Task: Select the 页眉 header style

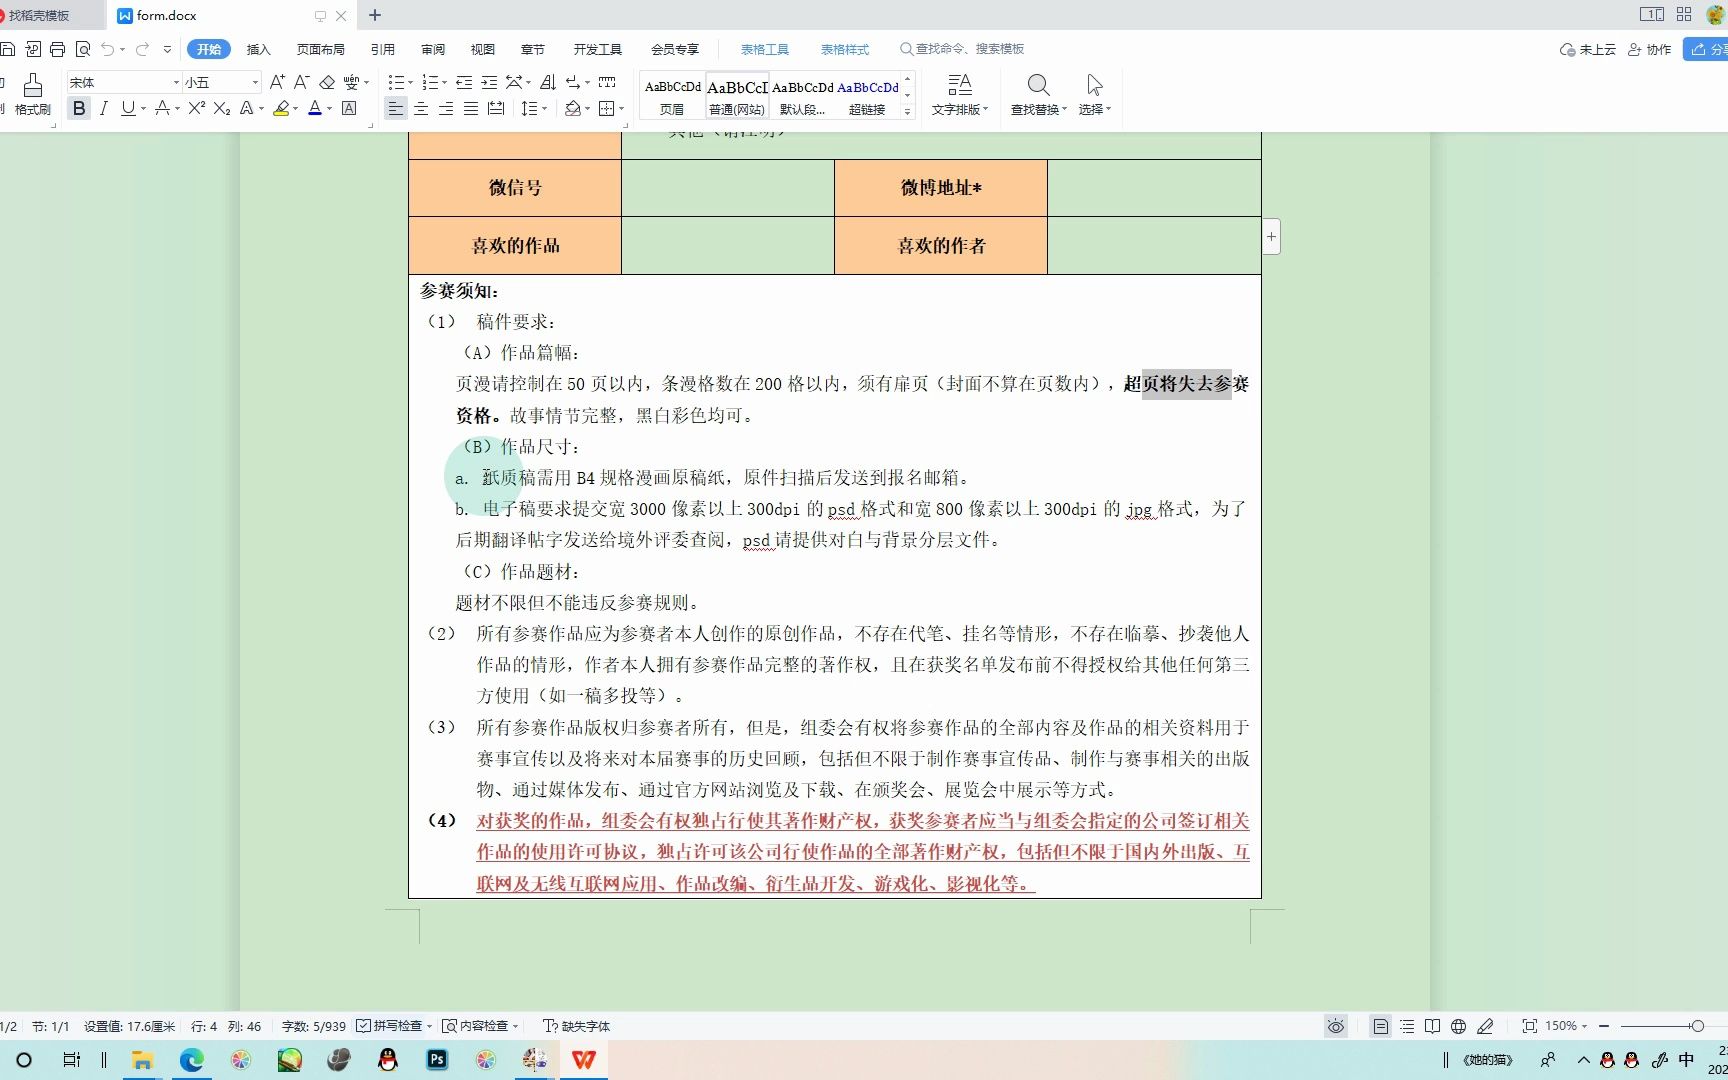Action: (x=672, y=97)
